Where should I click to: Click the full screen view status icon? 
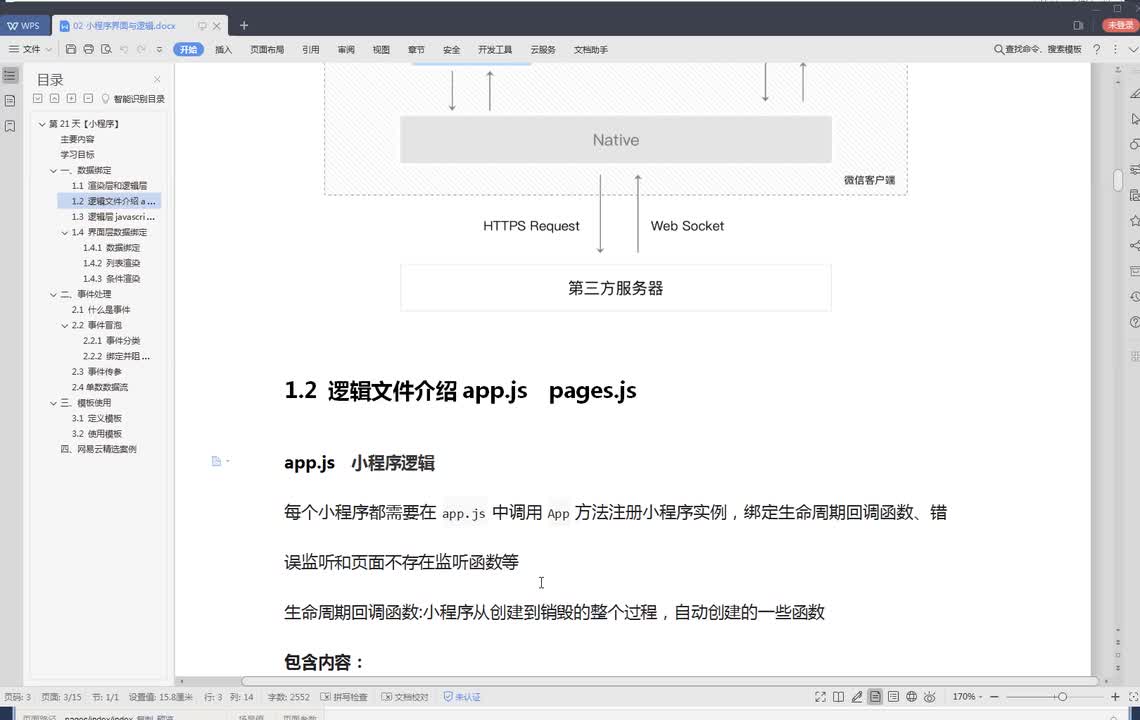(820, 697)
